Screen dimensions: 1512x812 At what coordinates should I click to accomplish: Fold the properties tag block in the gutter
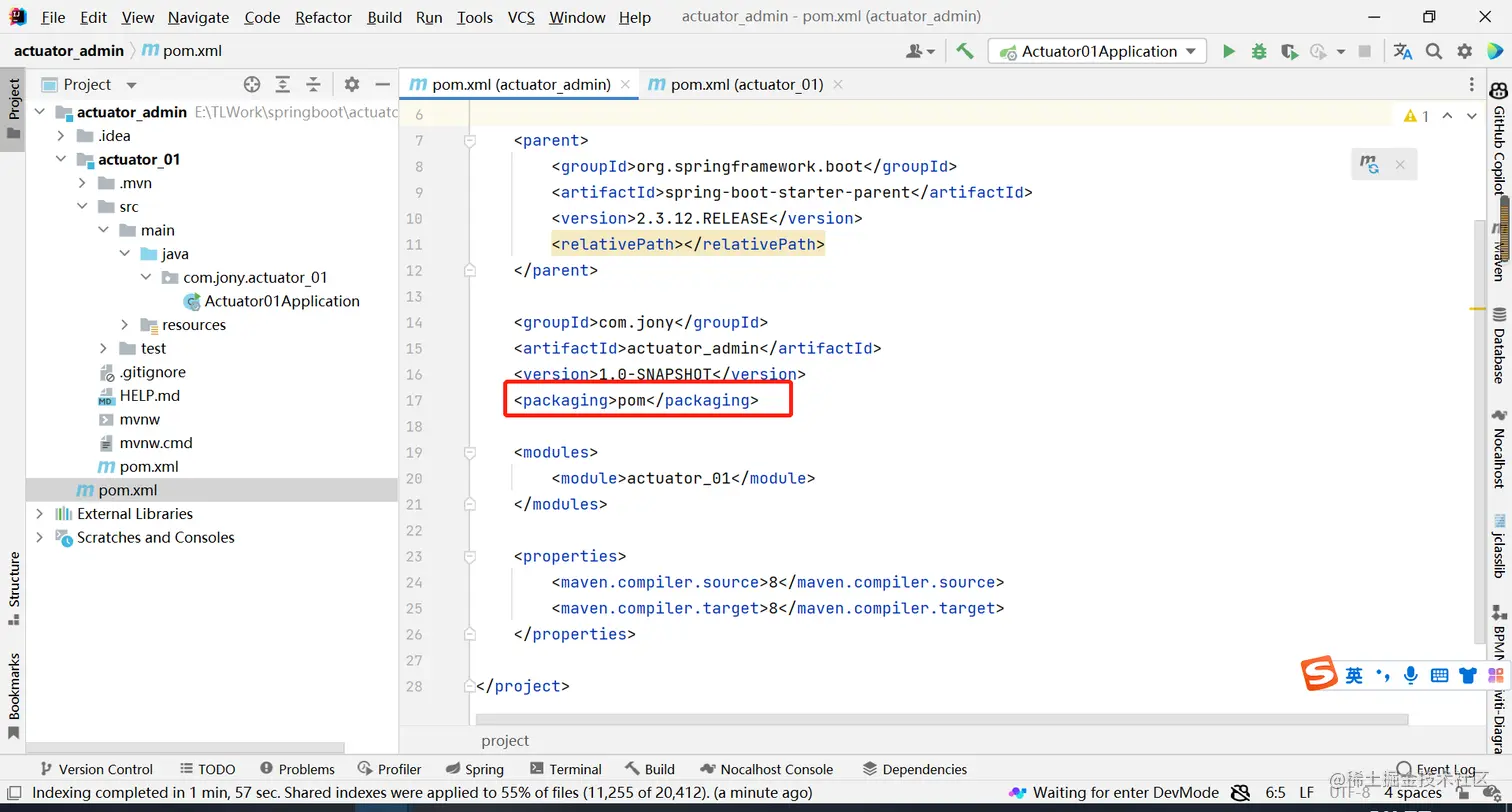click(x=469, y=557)
